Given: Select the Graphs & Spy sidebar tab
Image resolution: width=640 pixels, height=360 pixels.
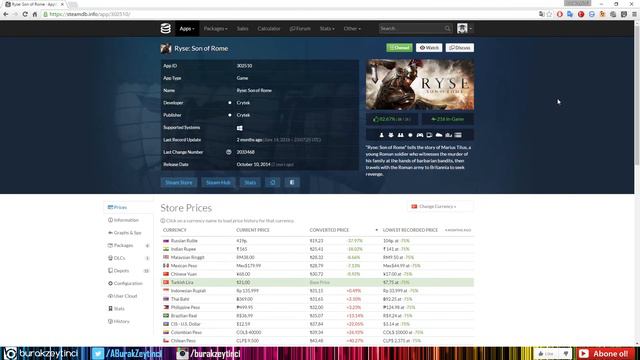Looking at the screenshot, I should pyautogui.click(x=128, y=233).
